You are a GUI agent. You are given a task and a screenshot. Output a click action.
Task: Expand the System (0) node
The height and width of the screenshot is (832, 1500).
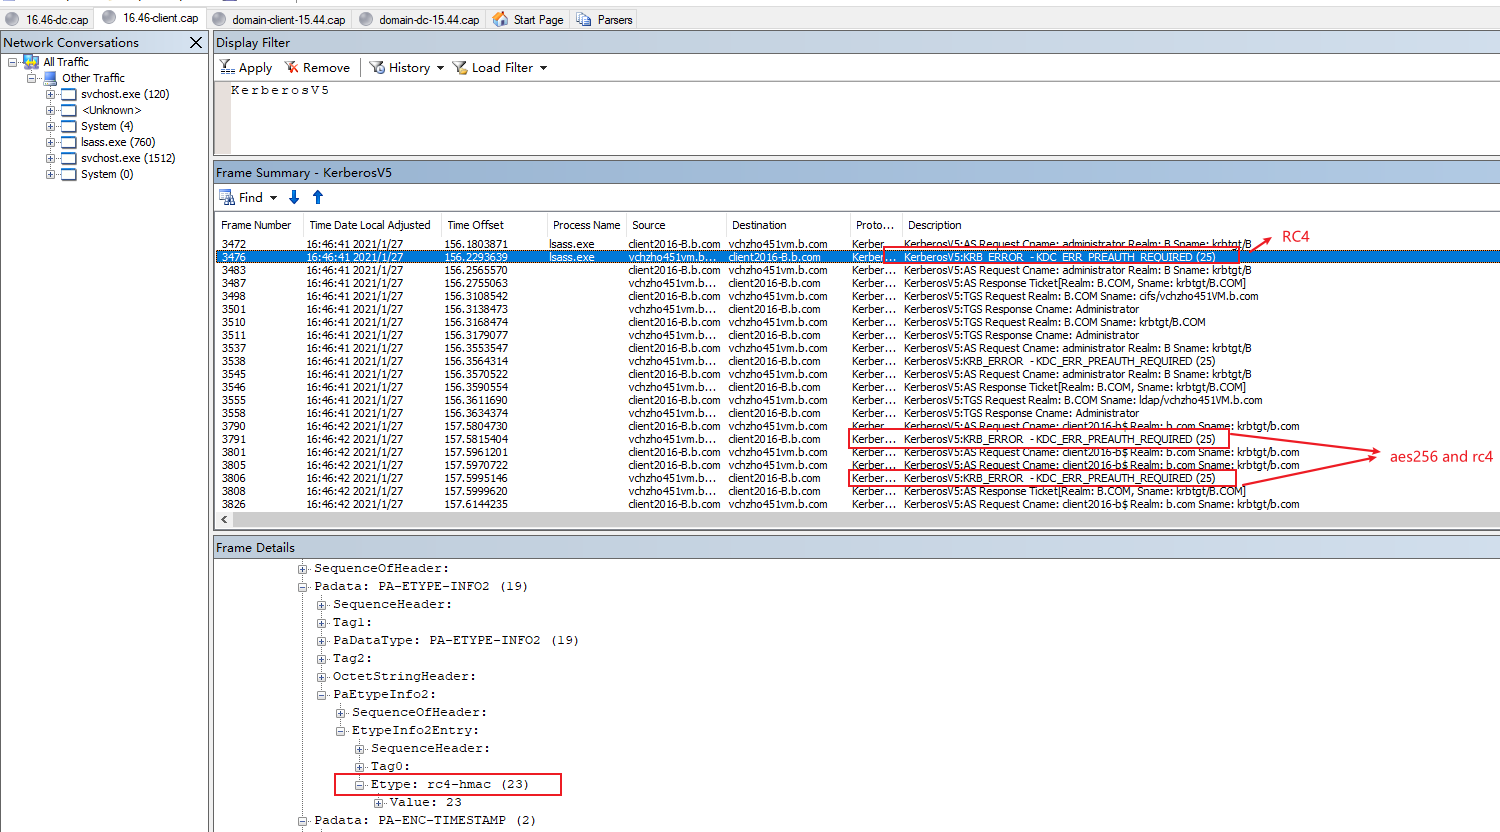(x=50, y=174)
